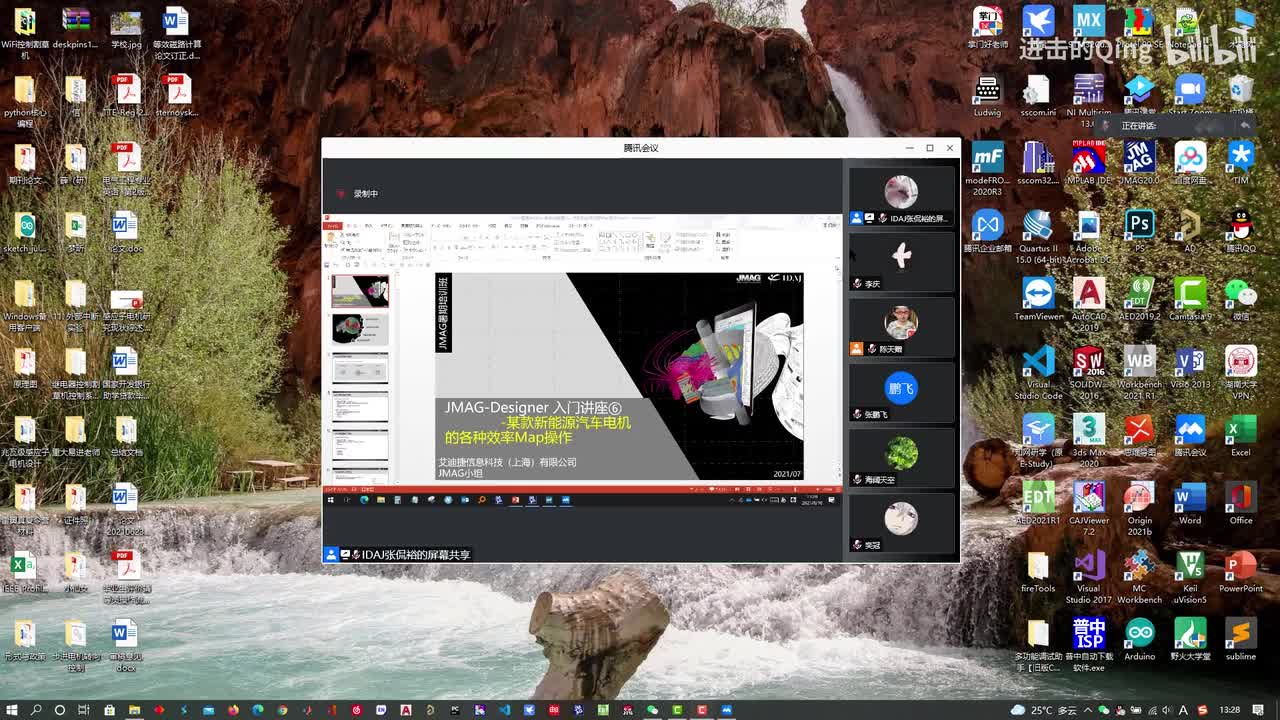The image size is (1280, 720).
Task: Launch CAJViewer 7.2 from the desktop
Action: pyautogui.click(x=1088, y=508)
